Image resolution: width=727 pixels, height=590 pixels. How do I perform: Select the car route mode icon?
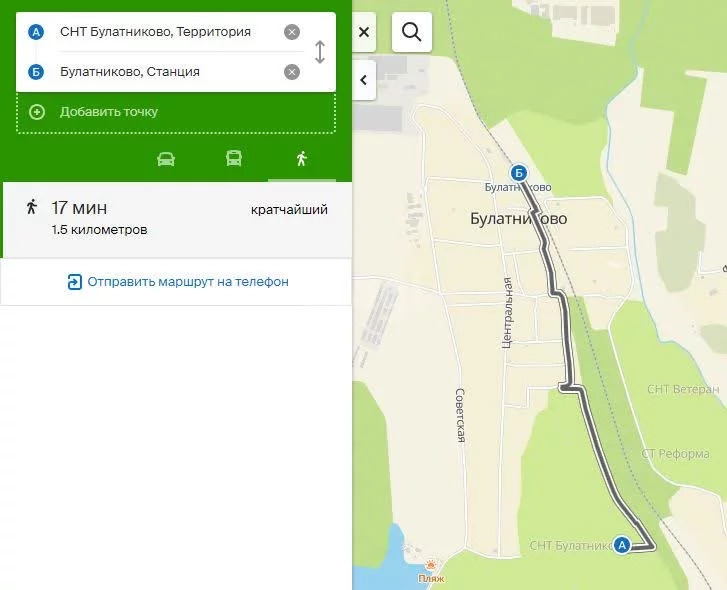pos(166,159)
